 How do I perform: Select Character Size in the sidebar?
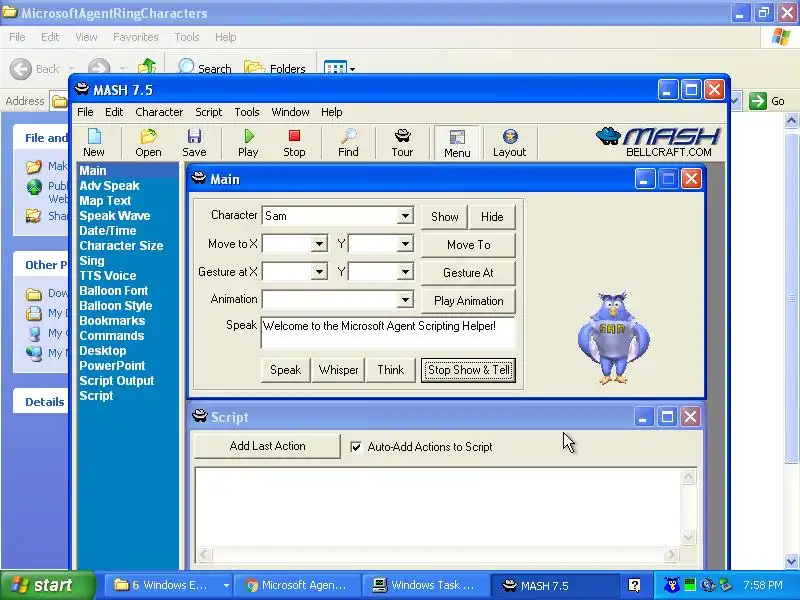click(x=121, y=245)
